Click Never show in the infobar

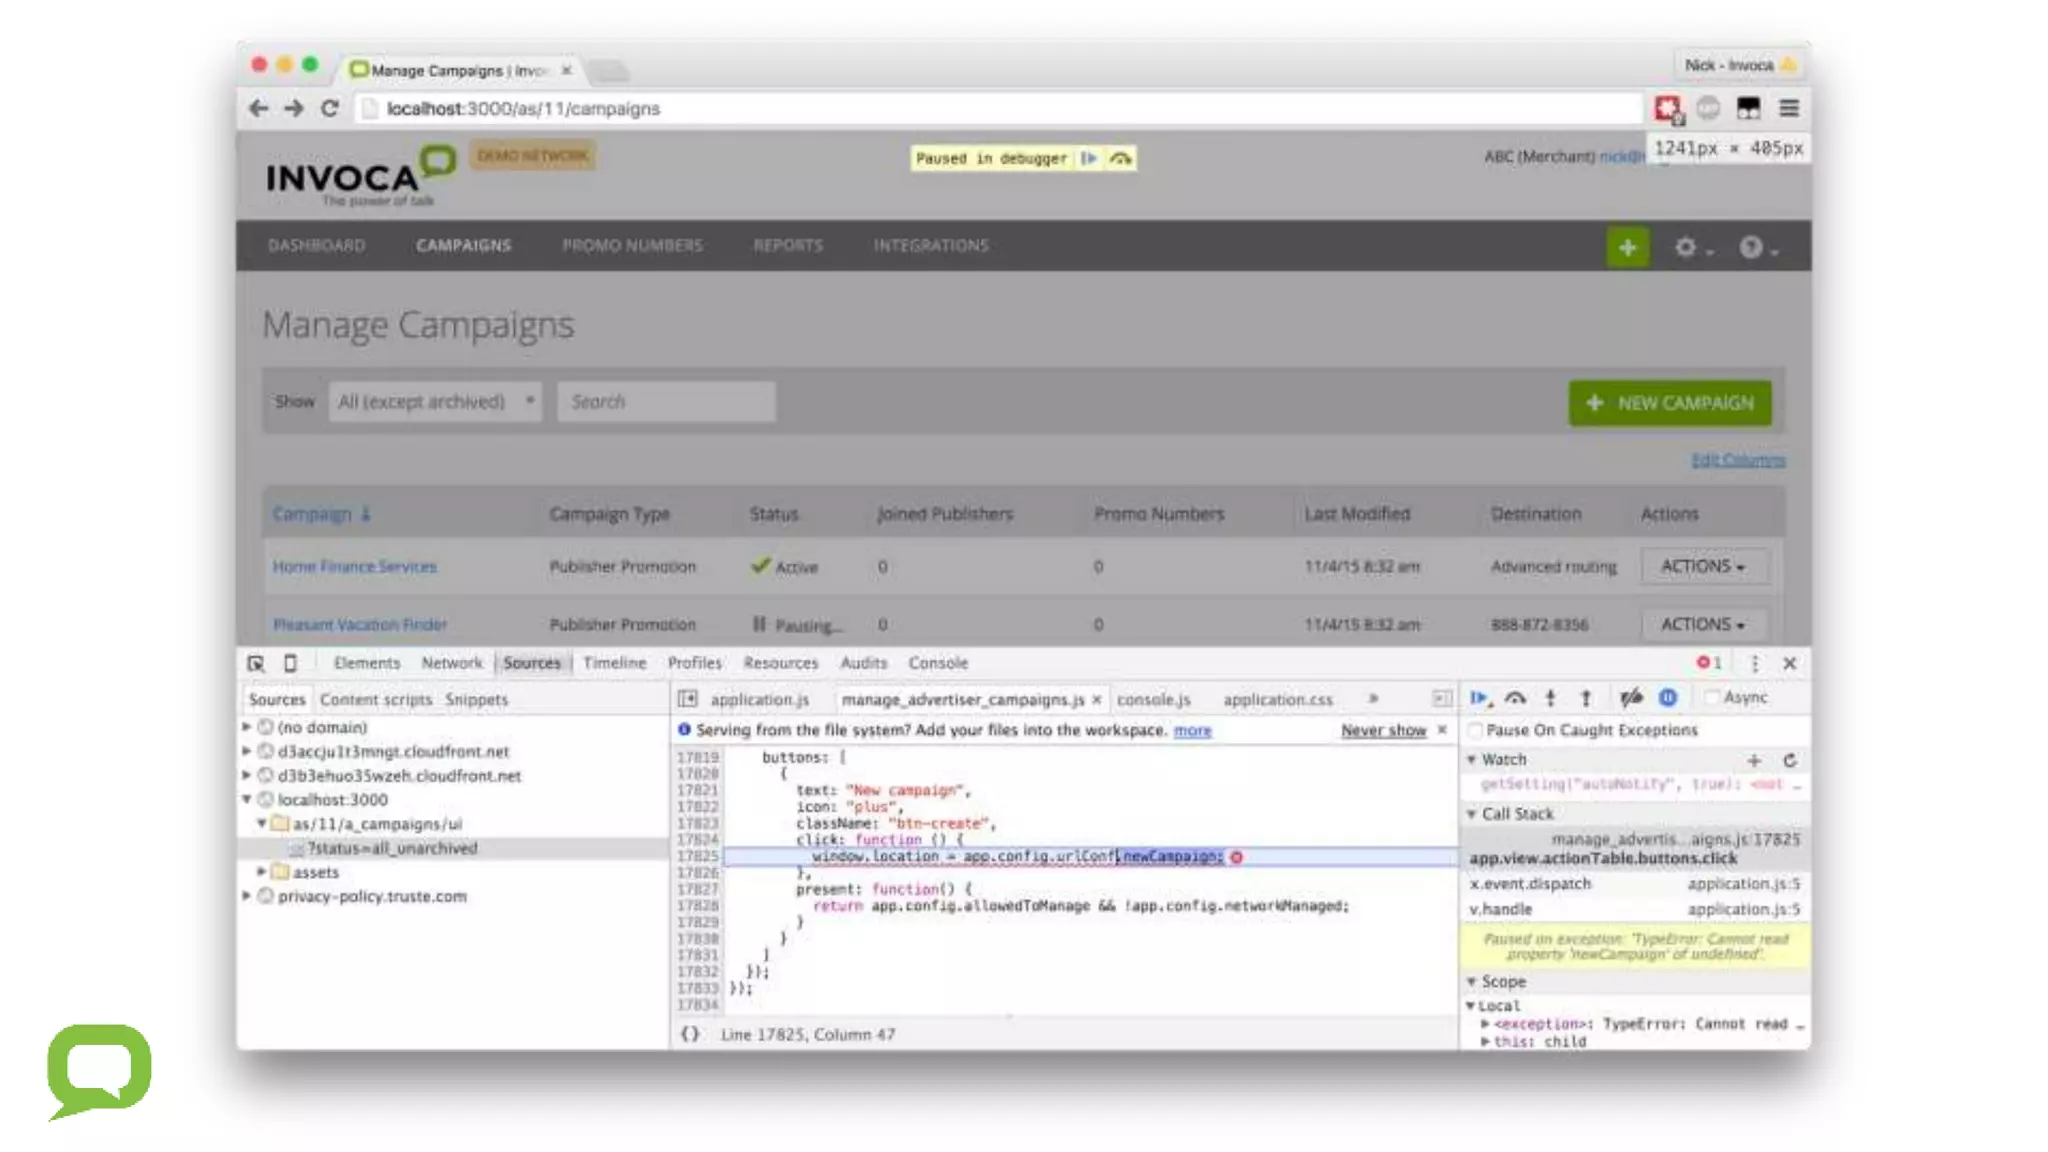(1384, 731)
